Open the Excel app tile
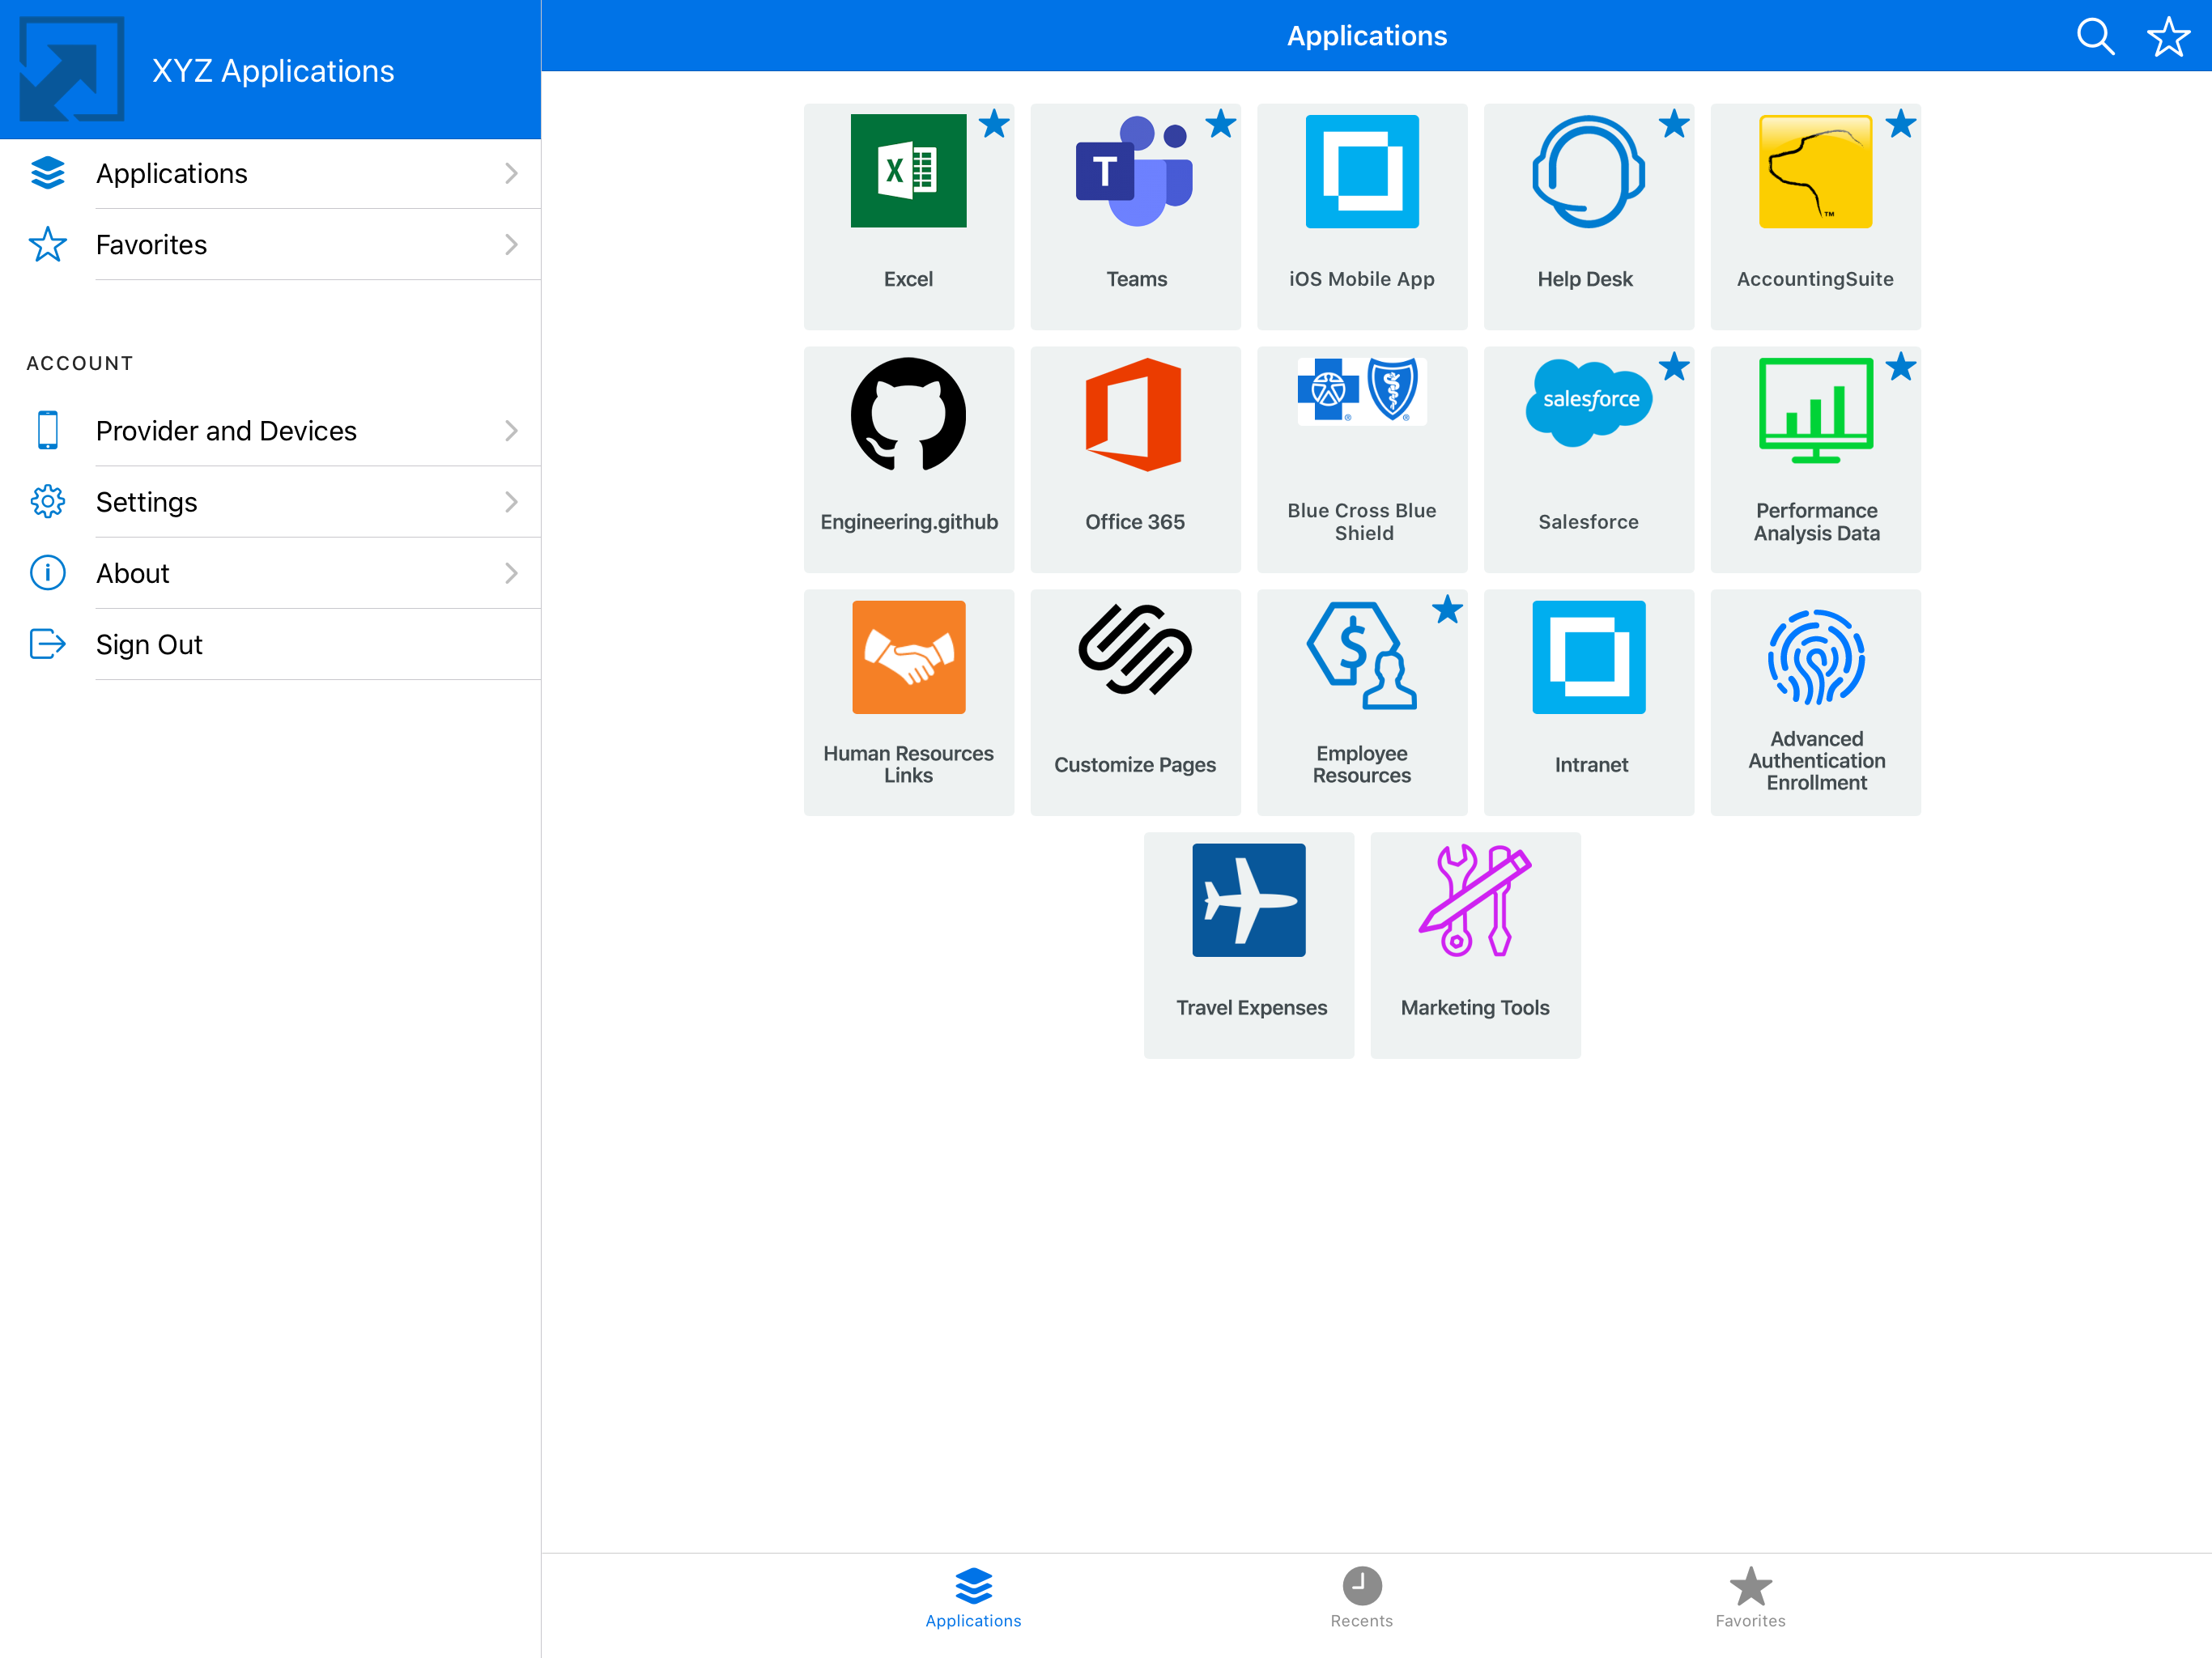 point(908,216)
